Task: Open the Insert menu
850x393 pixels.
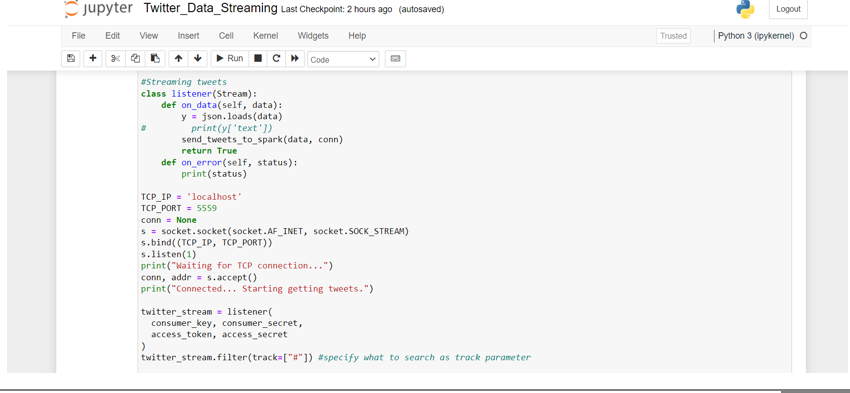Action: click(188, 36)
